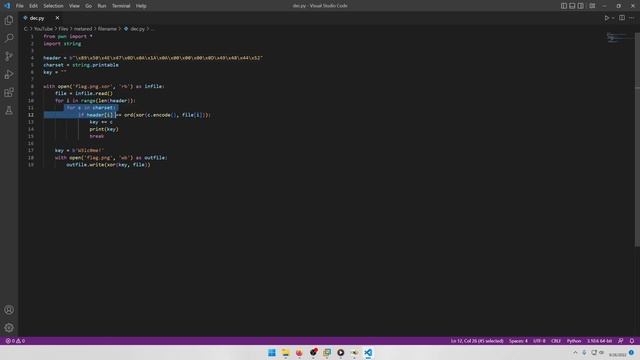The height and width of the screenshot is (360, 640).
Task: Open the media player taskbar icon
Action: tap(341, 353)
